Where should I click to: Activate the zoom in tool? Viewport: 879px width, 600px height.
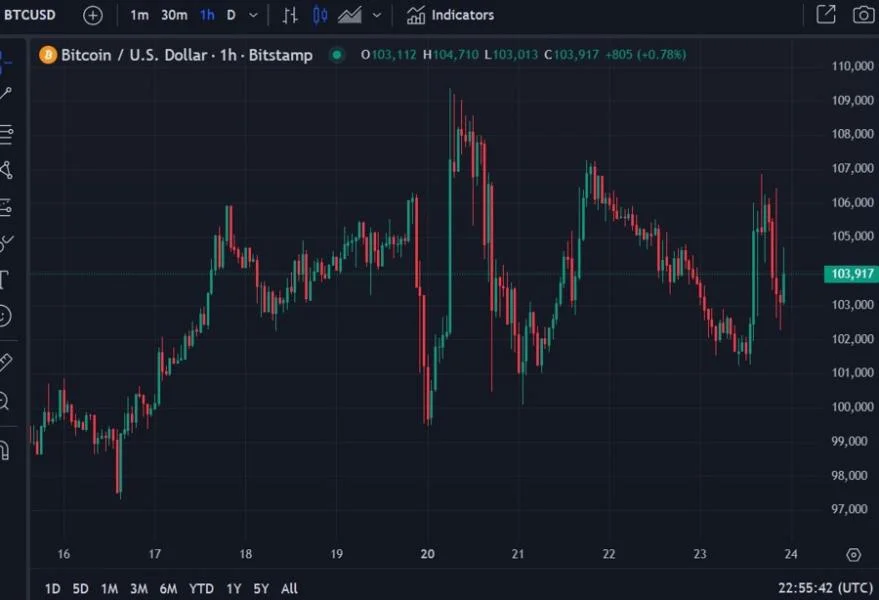tap(4, 401)
